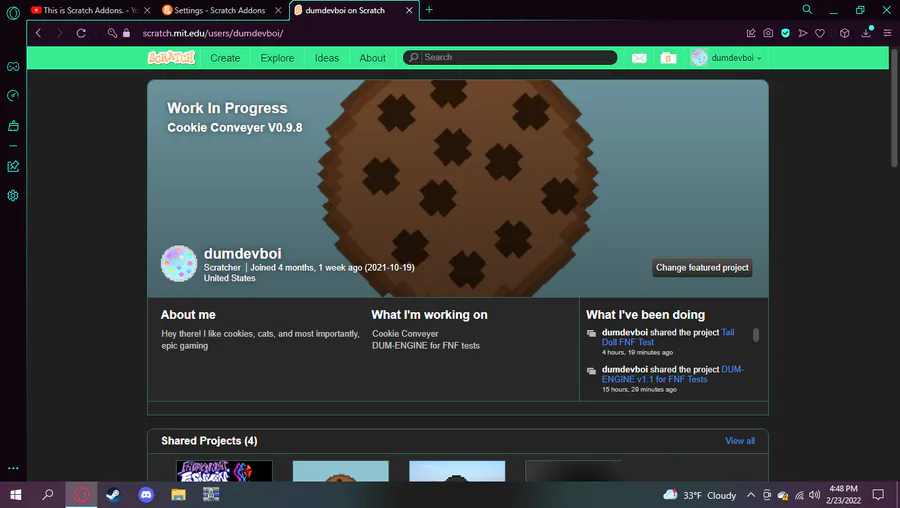The height and width of the screenshot is (508, 900).
Task: Click the Scratch logo
Action: pos(171,57)
